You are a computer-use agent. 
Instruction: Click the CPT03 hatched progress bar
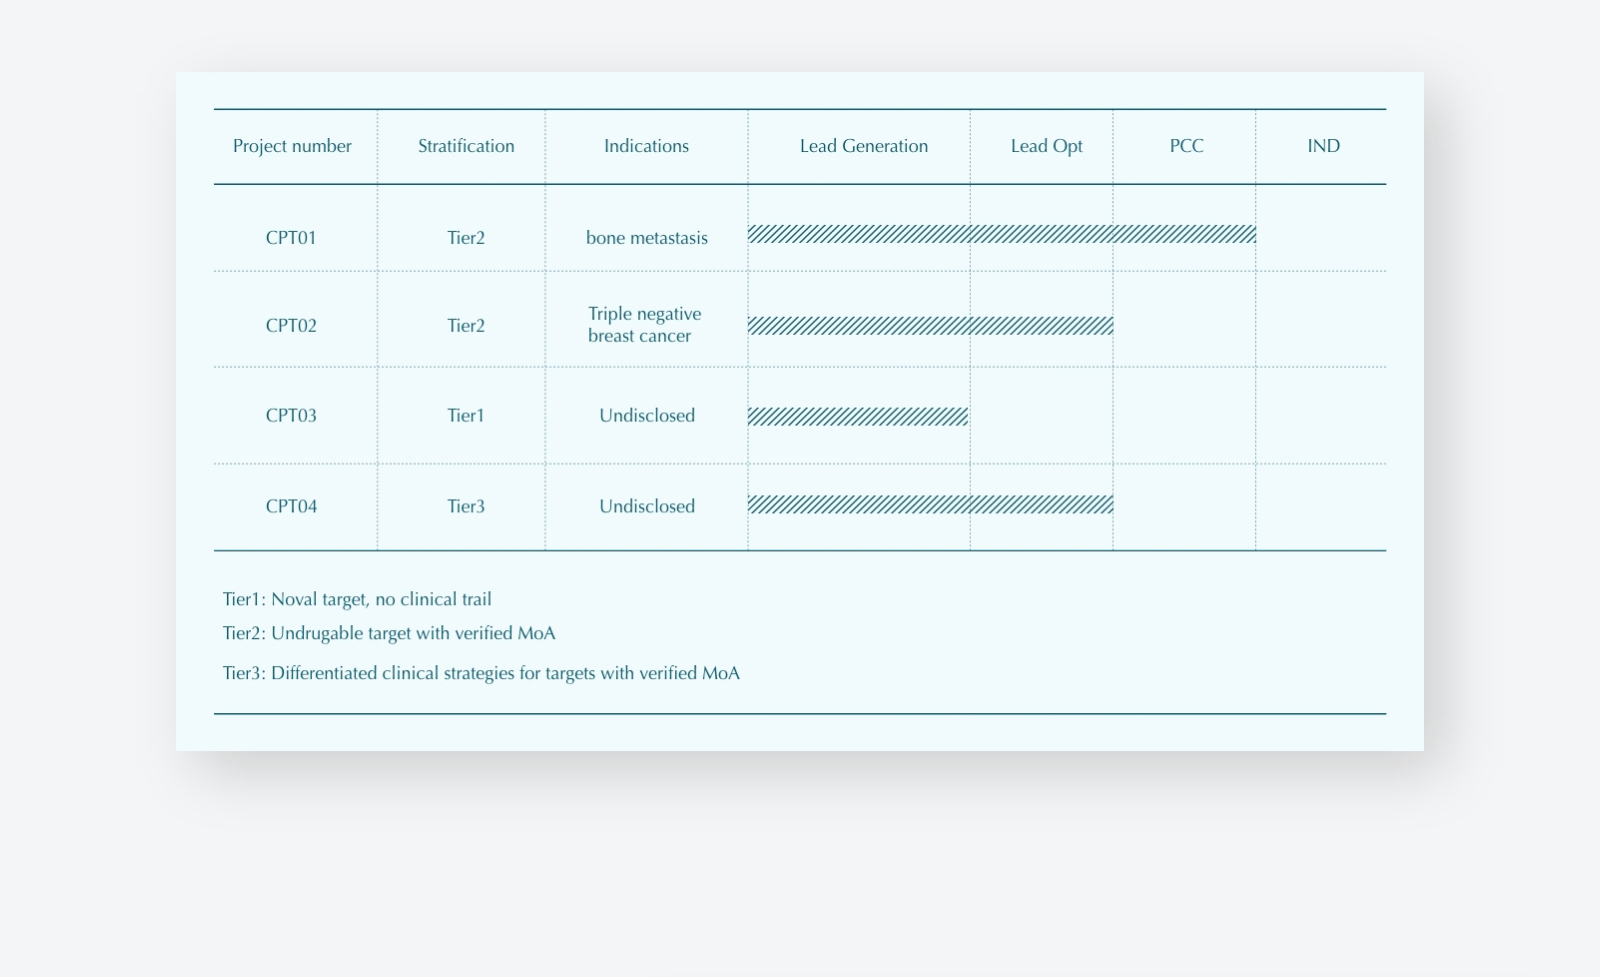(858, 417)
